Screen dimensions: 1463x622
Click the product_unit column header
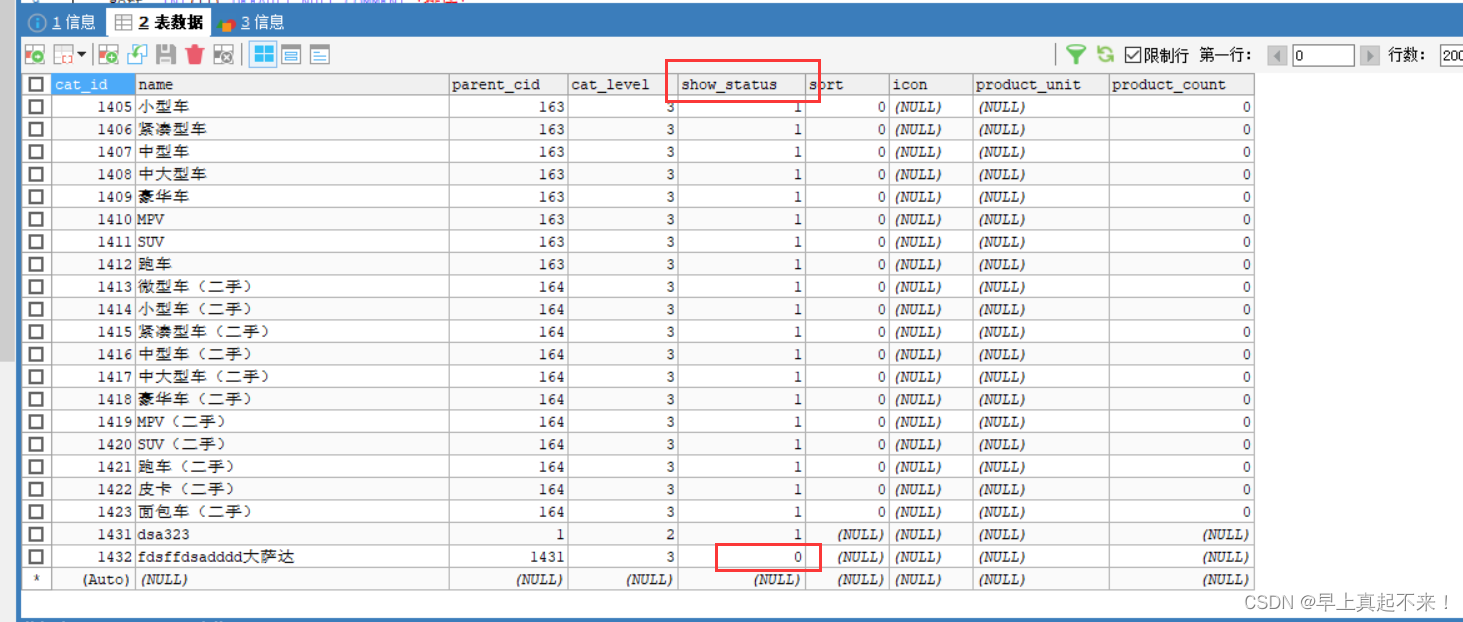(1040, 85)
